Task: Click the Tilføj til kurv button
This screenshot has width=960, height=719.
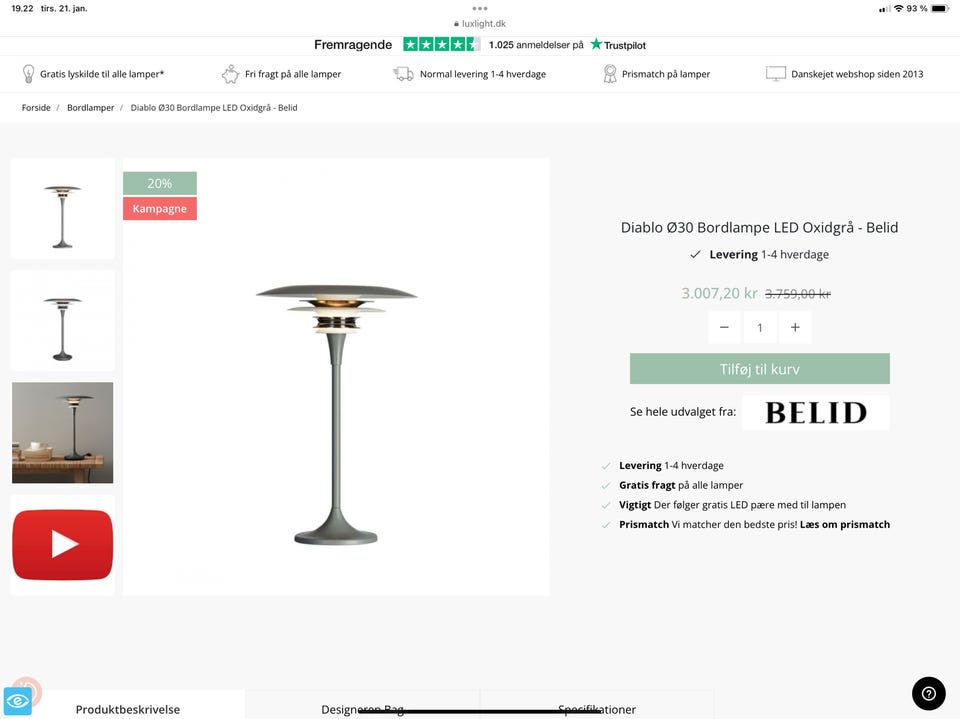Action: click(x=759, y=368)
